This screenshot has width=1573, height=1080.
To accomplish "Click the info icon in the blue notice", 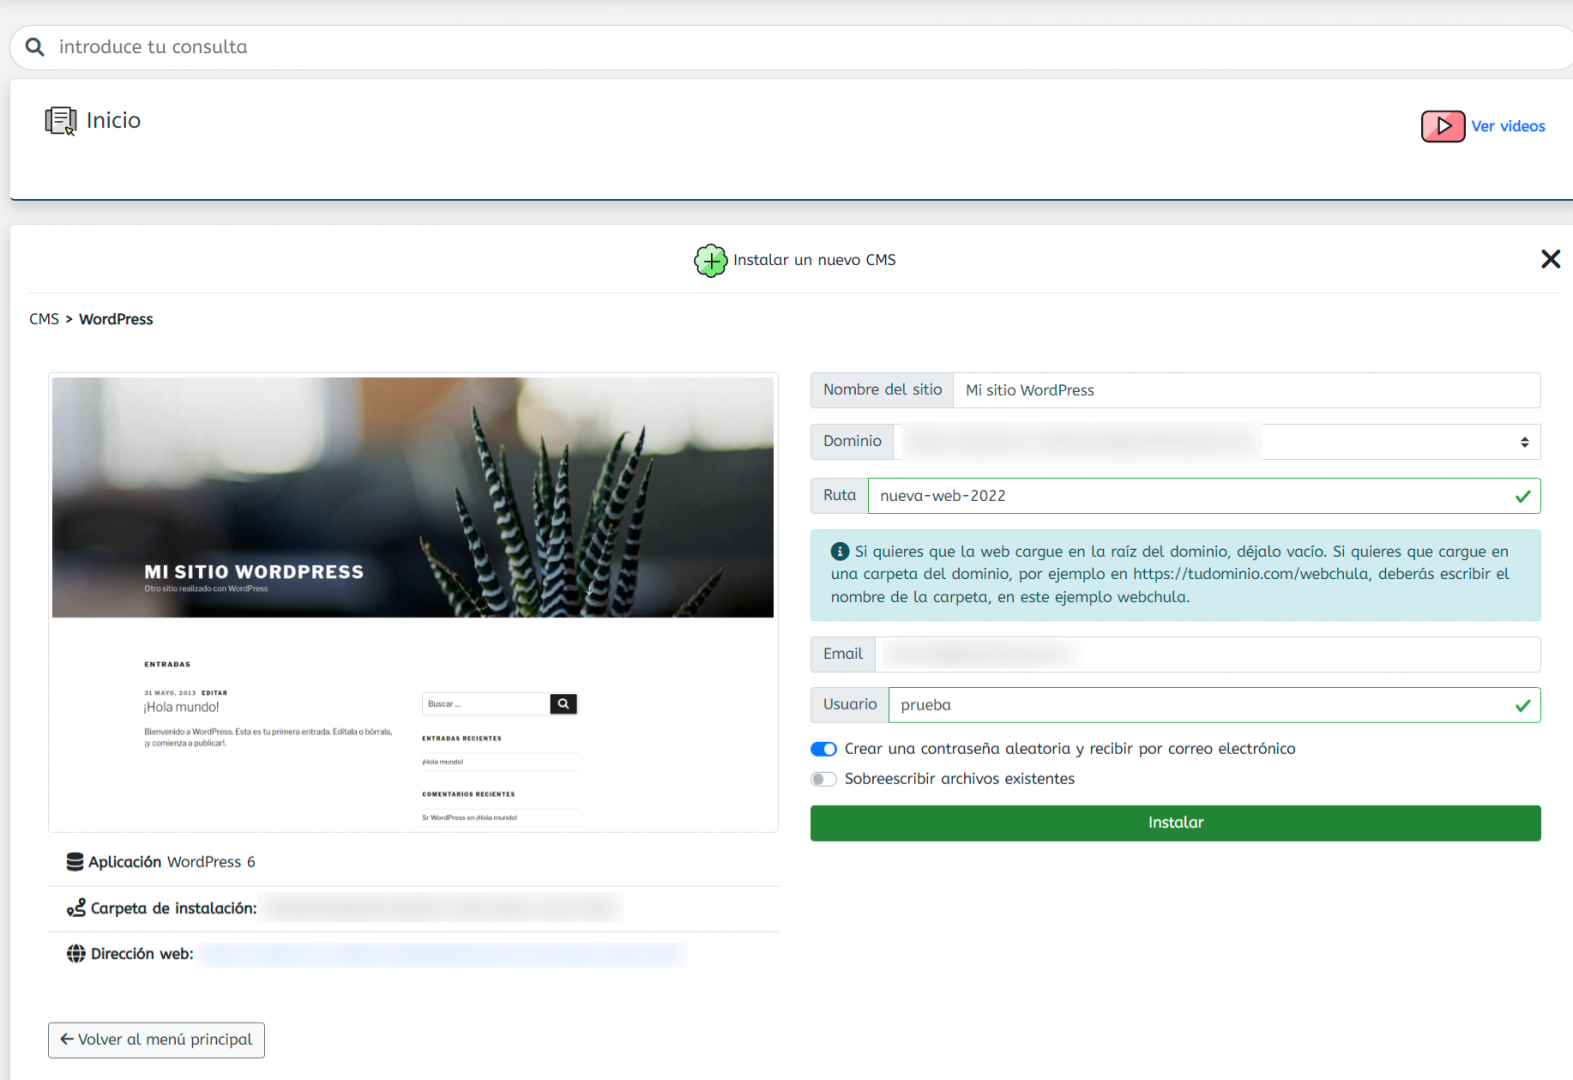I will [x=840, y=551].
